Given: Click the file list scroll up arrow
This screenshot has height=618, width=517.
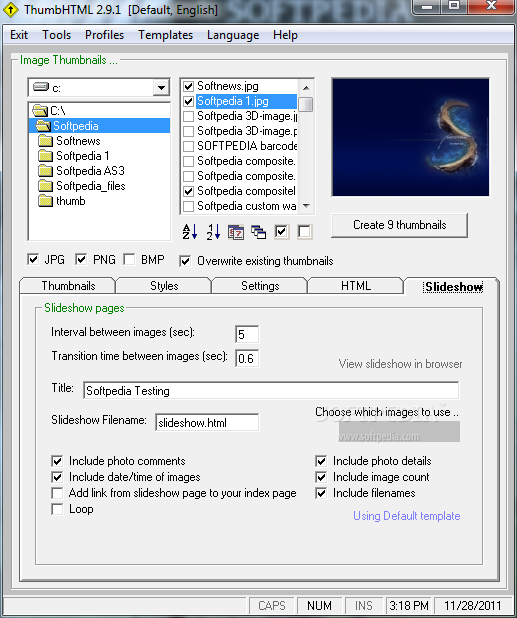Looking at the screenshot, I should (306, 87).
